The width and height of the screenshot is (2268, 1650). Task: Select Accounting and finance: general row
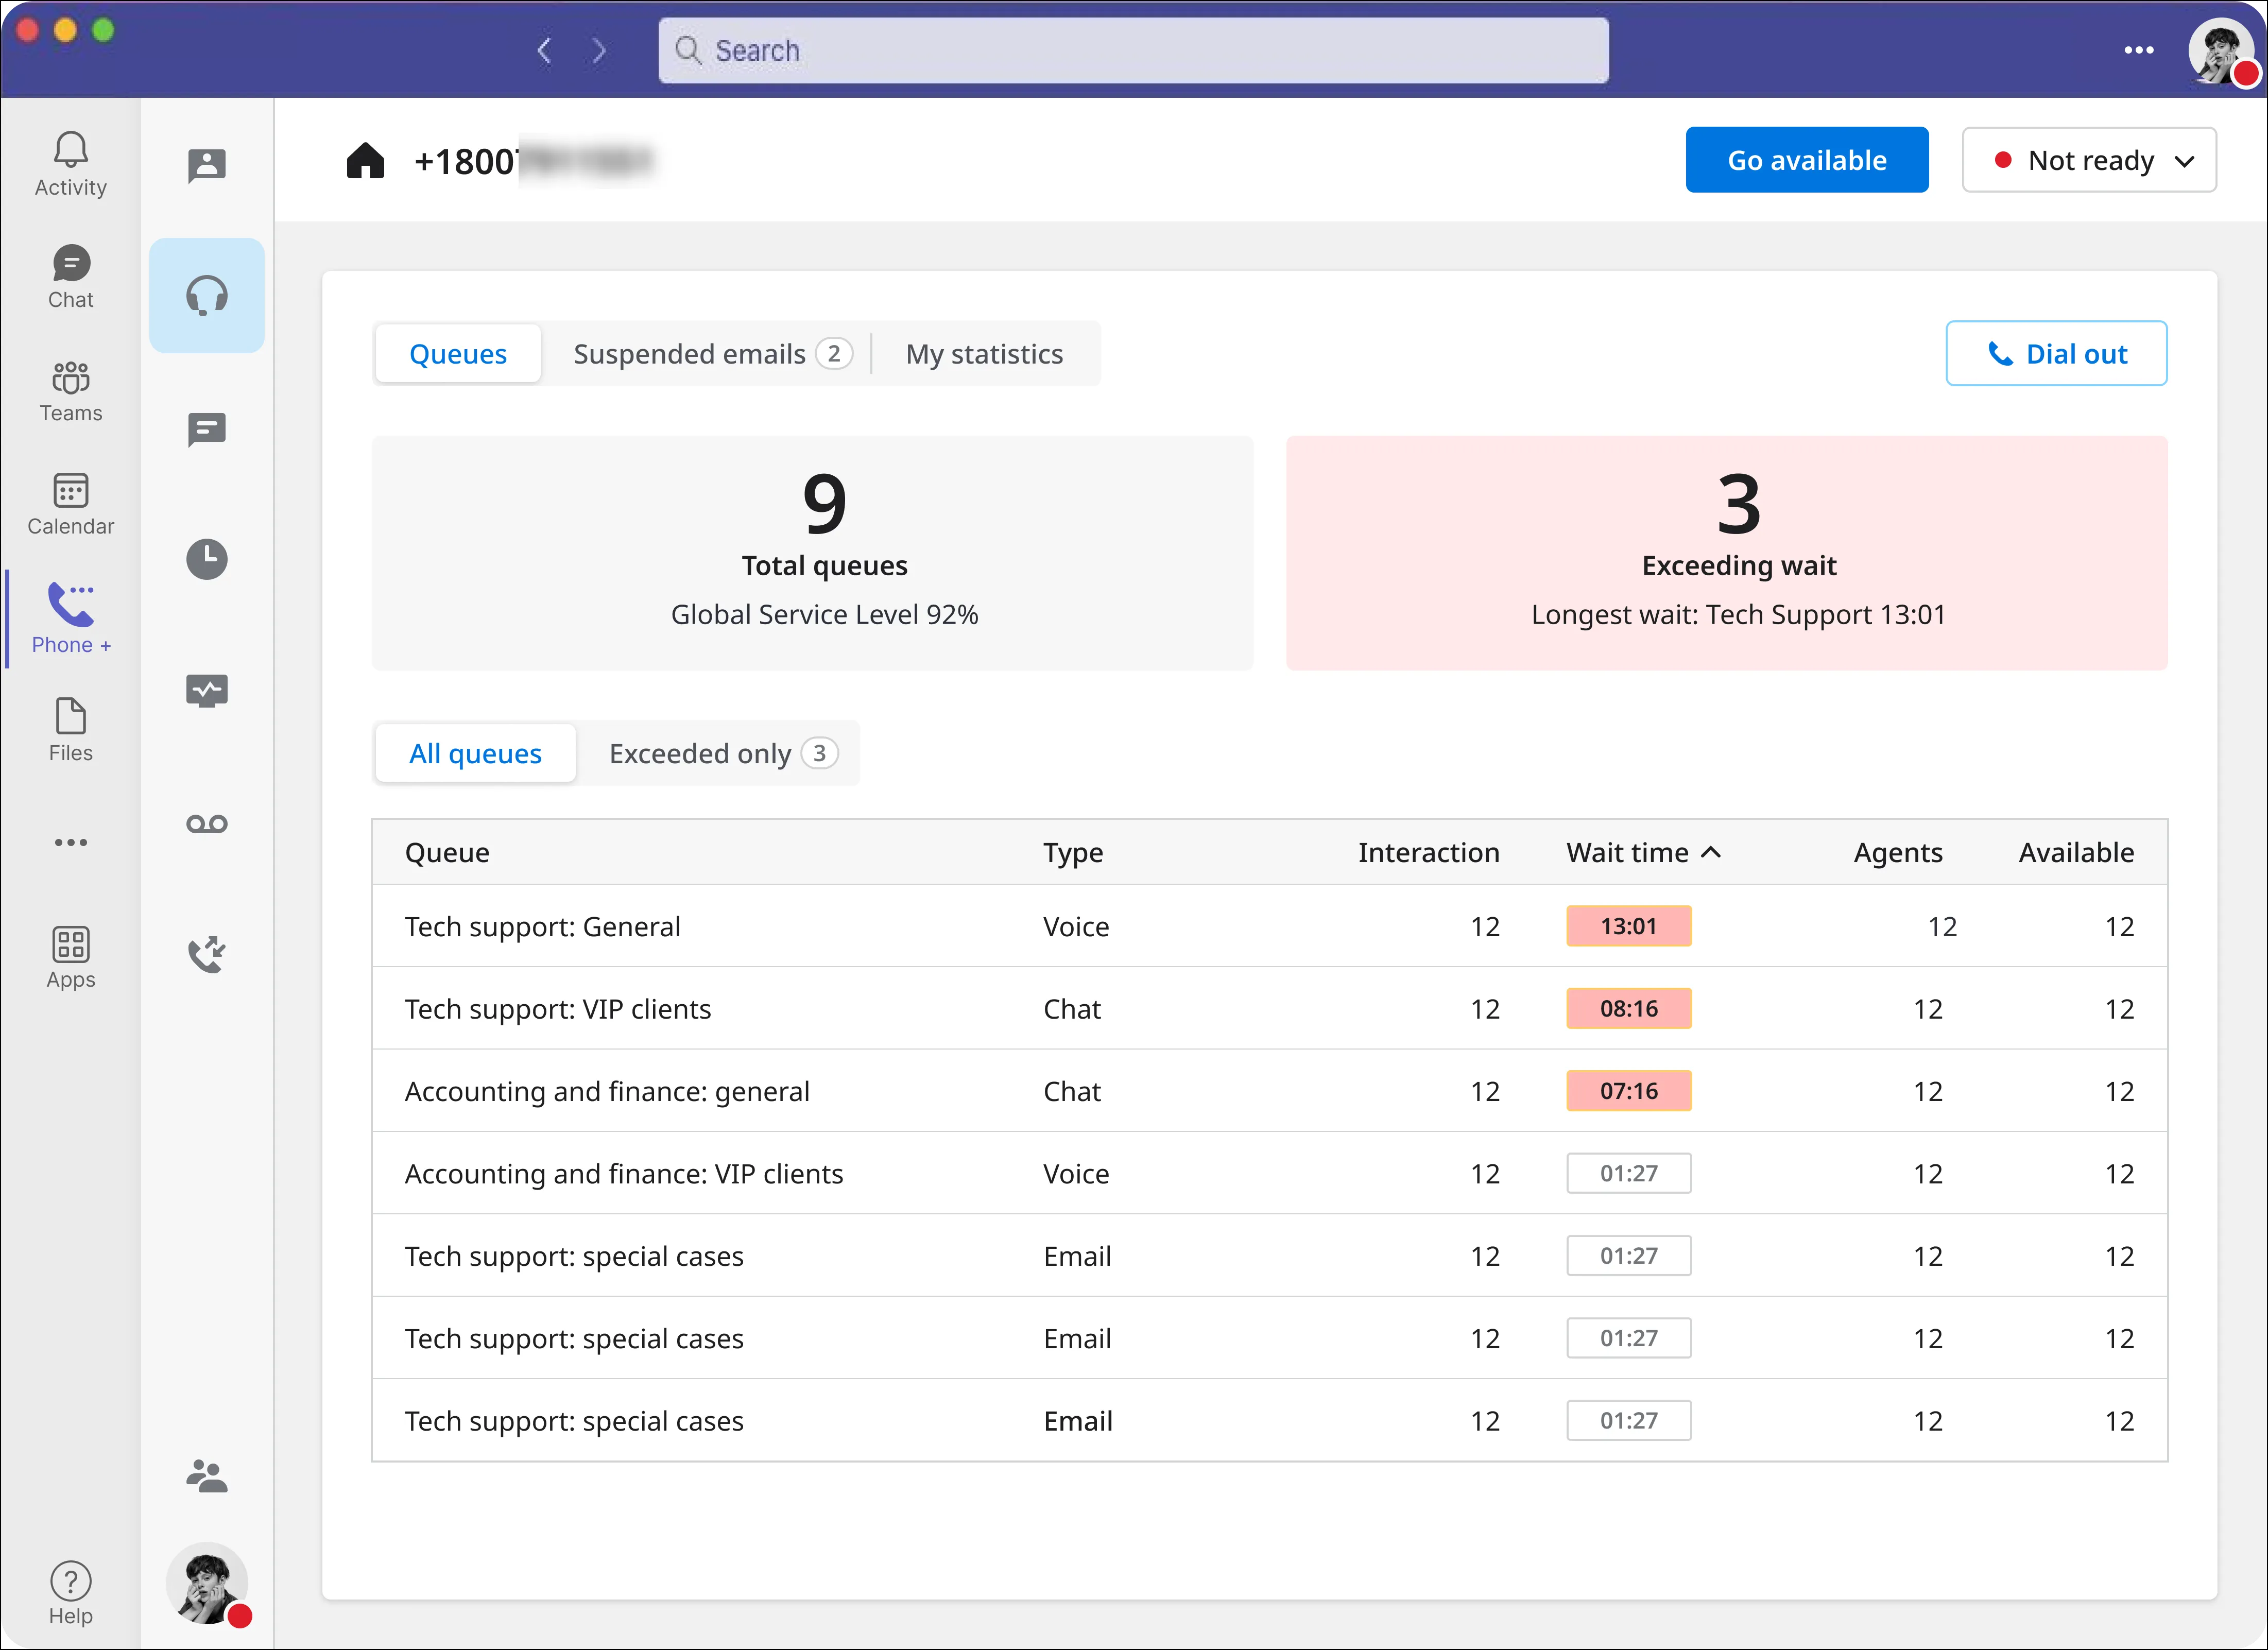(1269, 1091)
